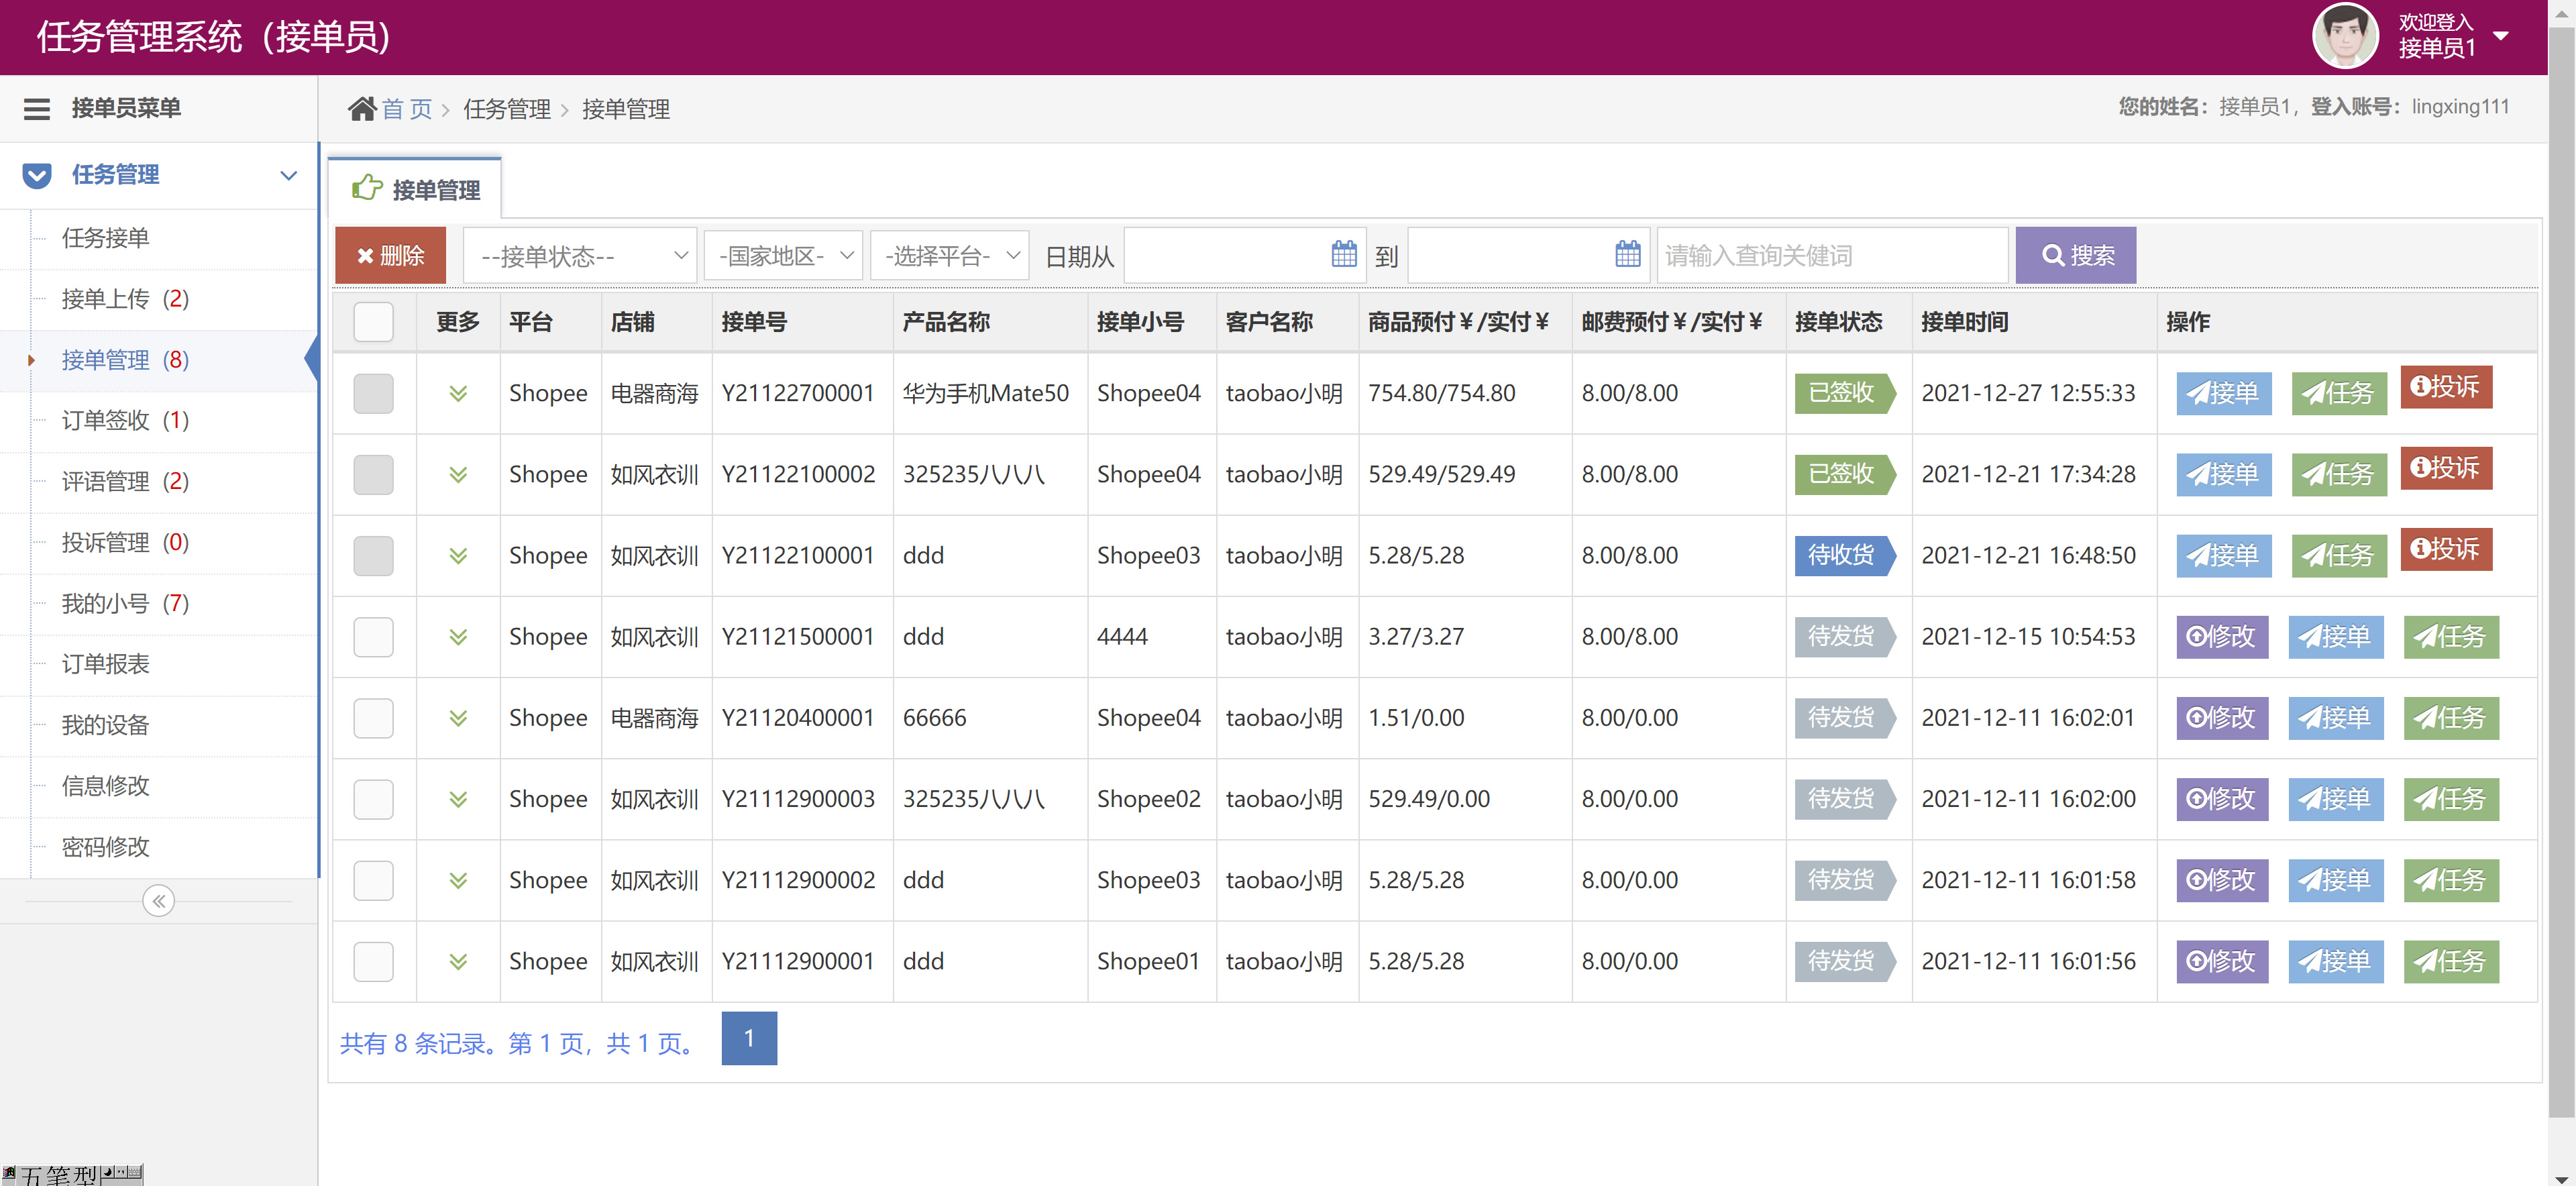Click 修改 button for order Y21121500001
Image resolution: width=2576 pixels, height=1186 pixels.
coord(2222,636)
